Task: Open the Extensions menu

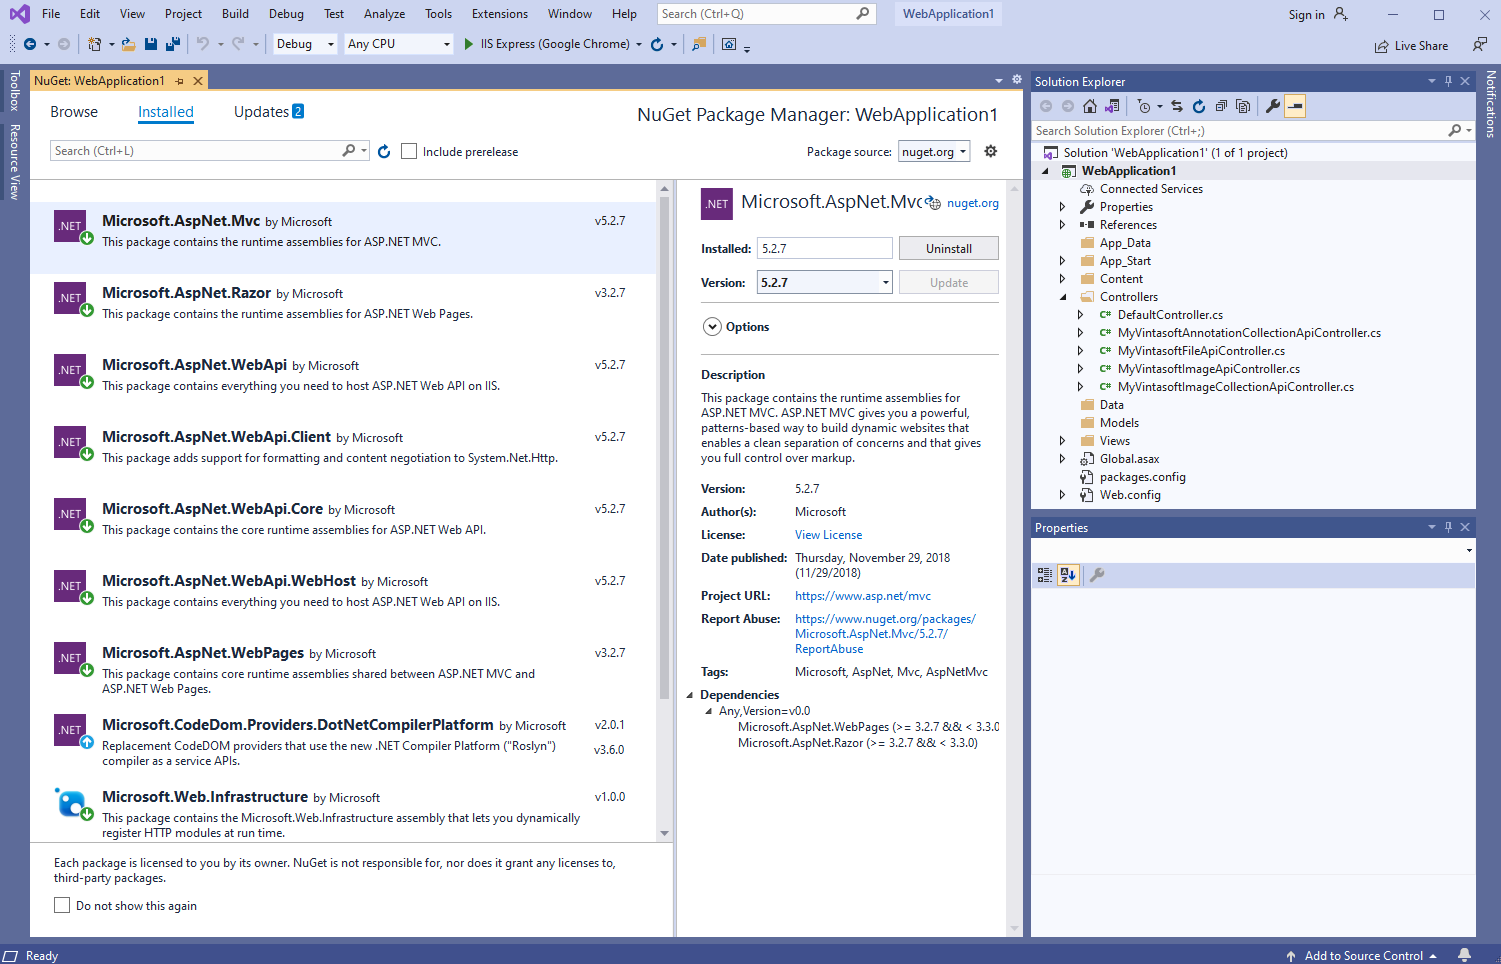Action: coord(500,14)
